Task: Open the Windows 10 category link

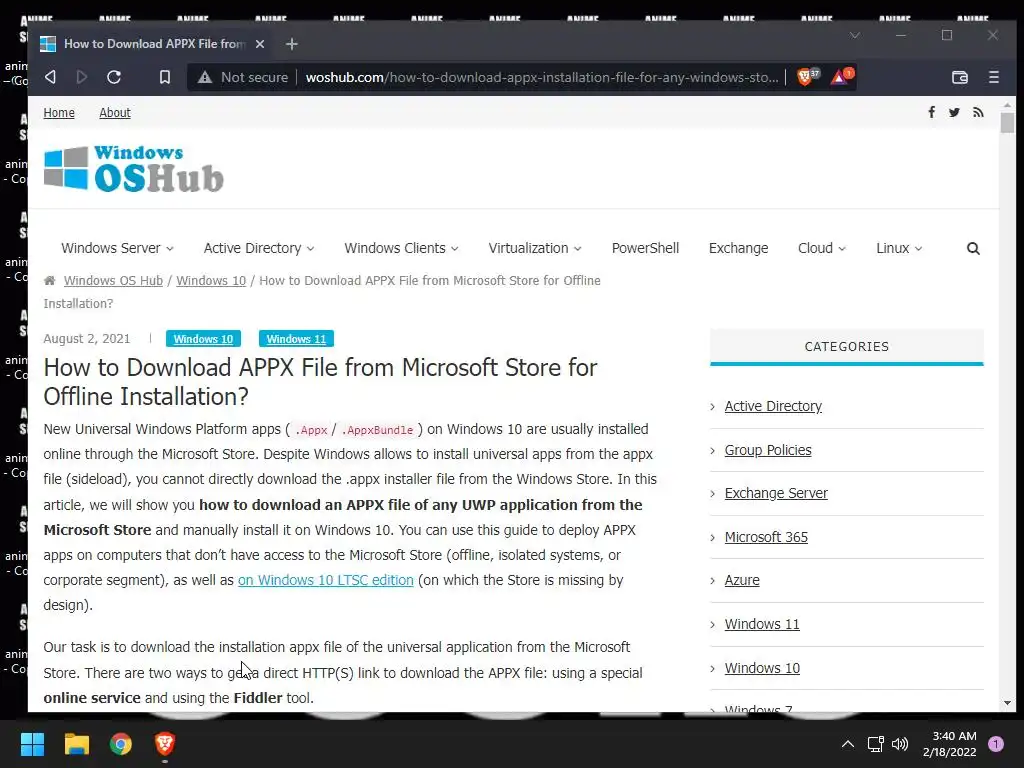Action: tap(762, 668)
